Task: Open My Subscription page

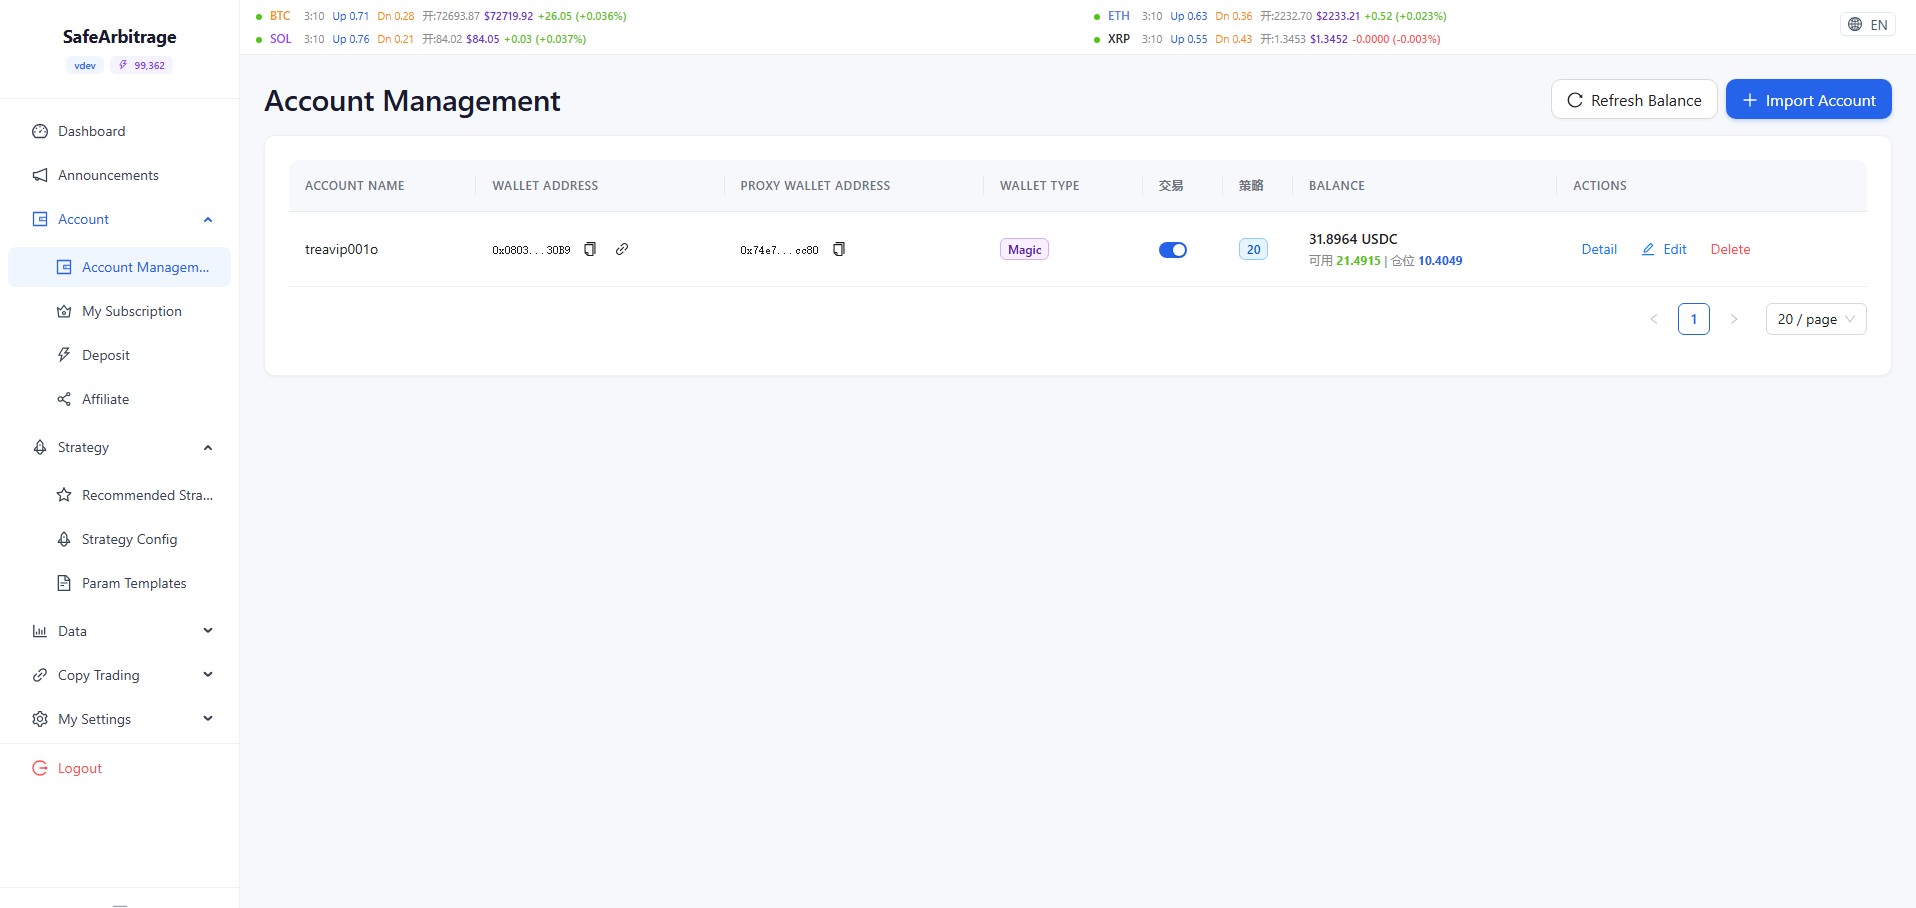Action: pyautogui.click(x=131, y=311)
